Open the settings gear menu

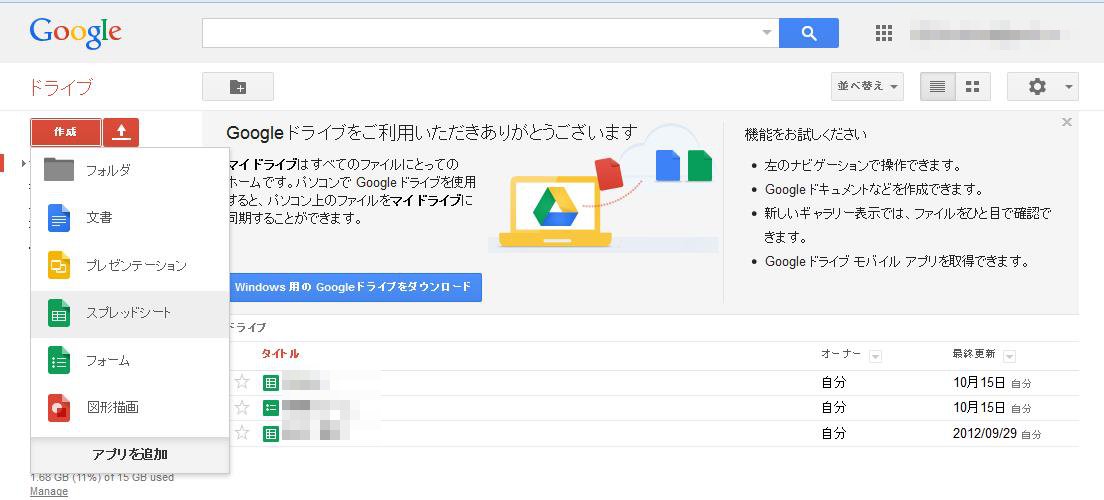[1042, 87]
